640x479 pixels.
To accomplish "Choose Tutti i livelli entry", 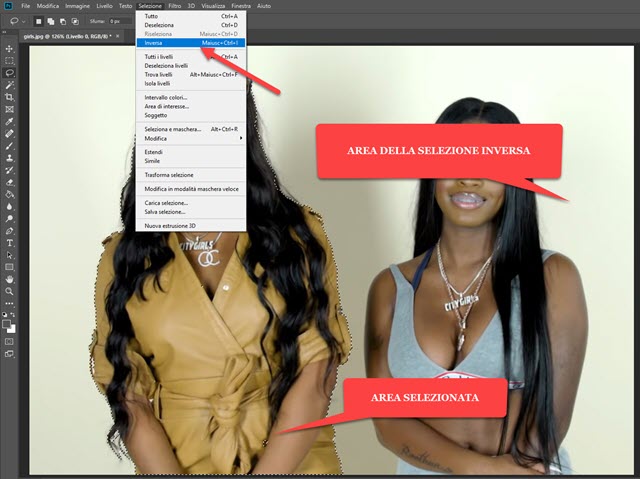I will 191,57.
